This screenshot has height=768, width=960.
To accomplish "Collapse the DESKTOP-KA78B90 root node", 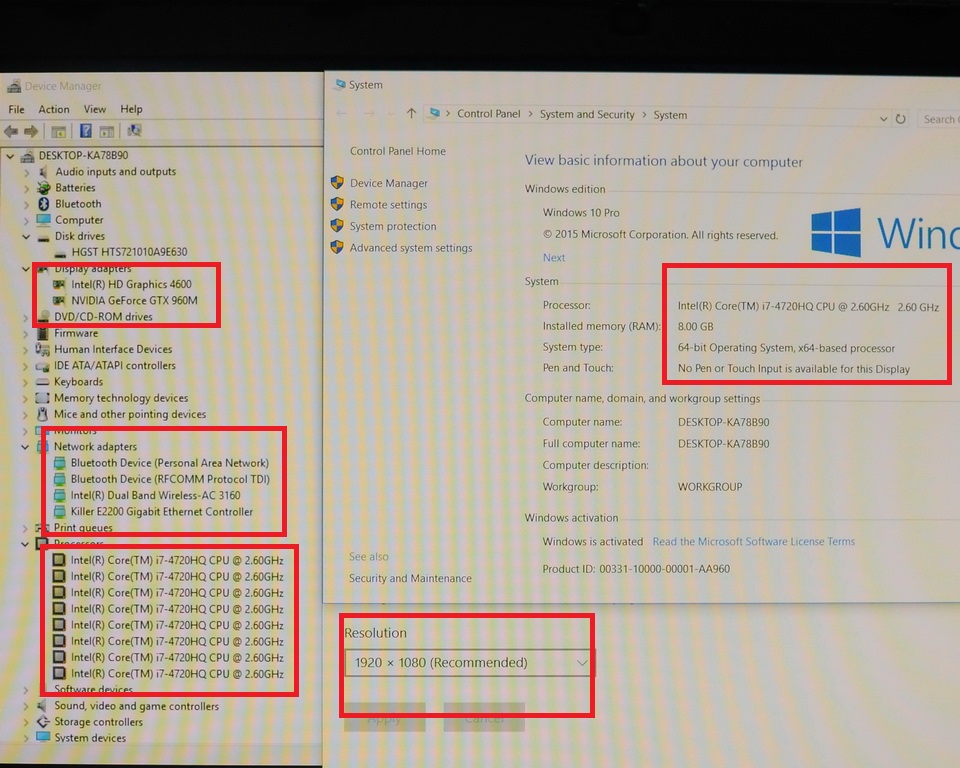I will [10, 156].
